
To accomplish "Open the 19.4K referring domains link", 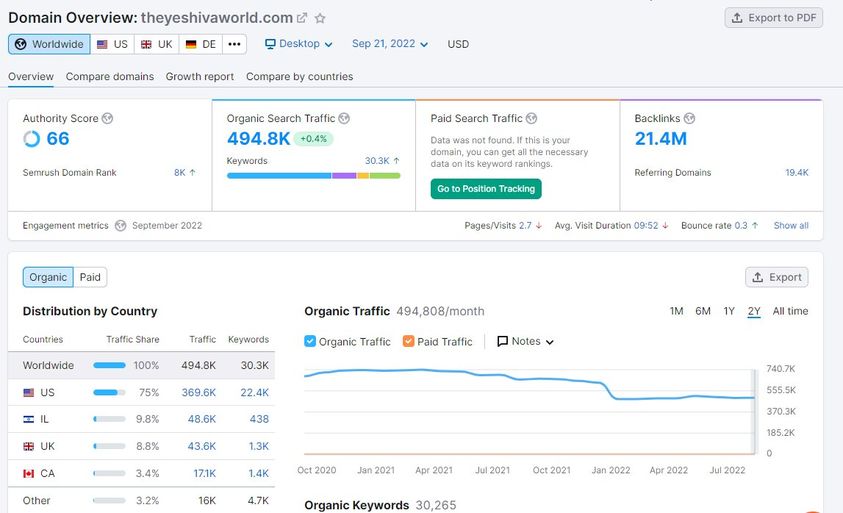I will pyautogui.click(x=797, y=173).
